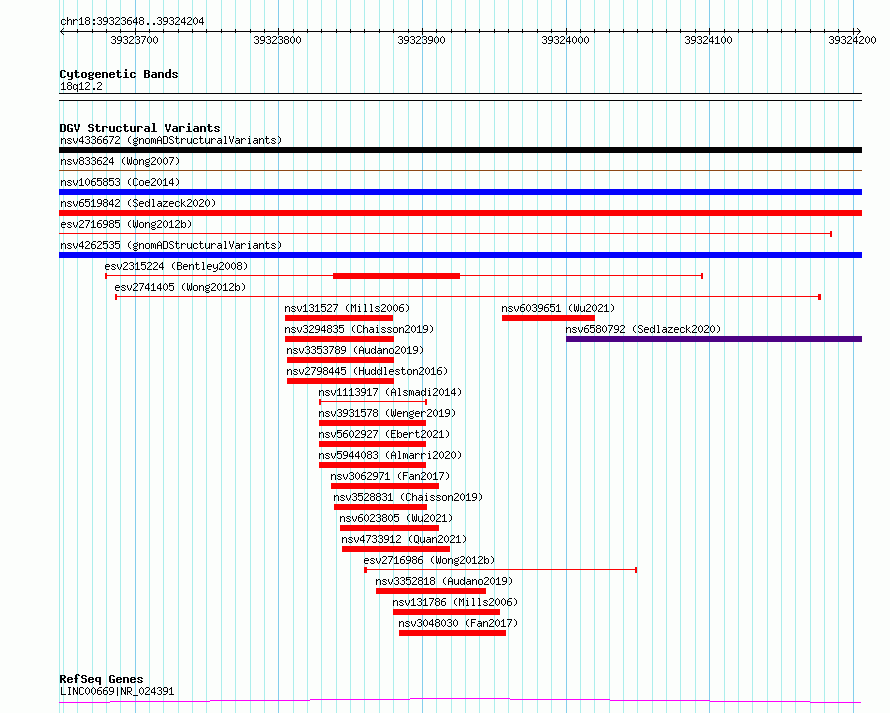
Task: Click the red bar under nsv4733912
Action: tap(396, 549)
